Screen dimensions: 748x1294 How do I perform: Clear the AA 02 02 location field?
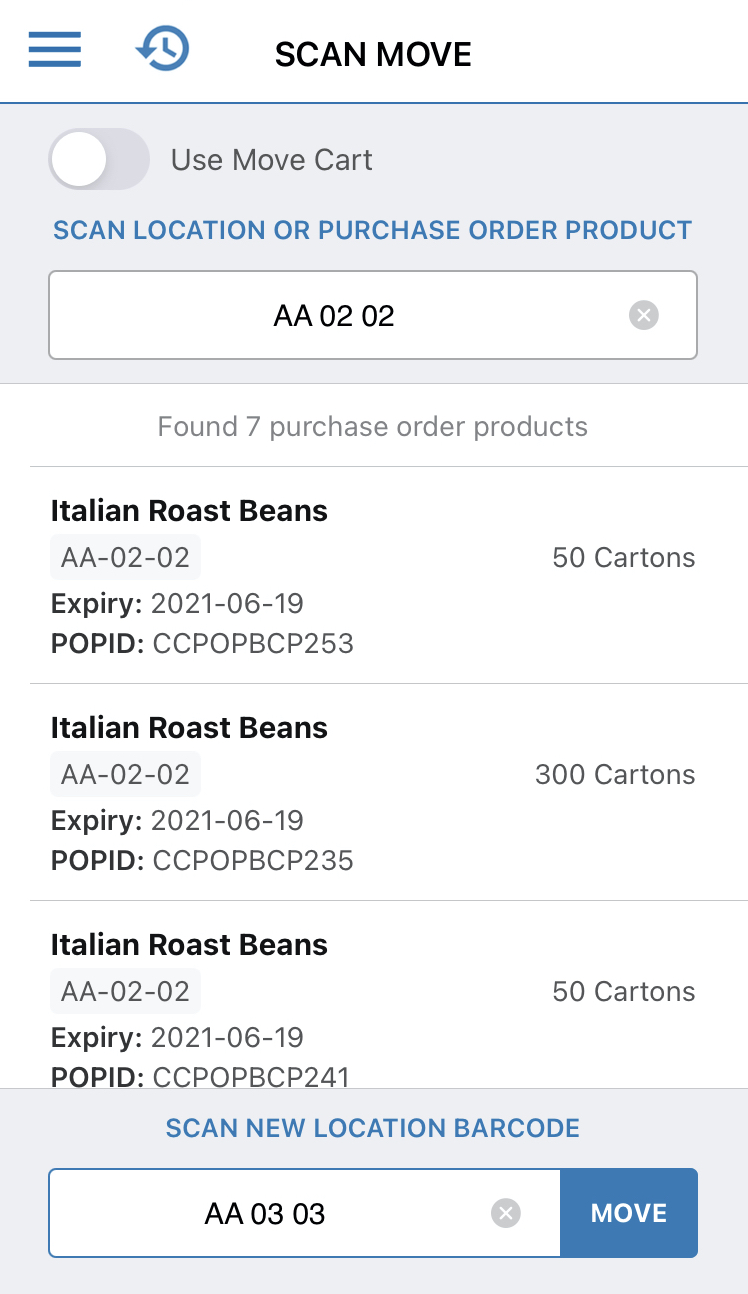[x=644, y=316]
